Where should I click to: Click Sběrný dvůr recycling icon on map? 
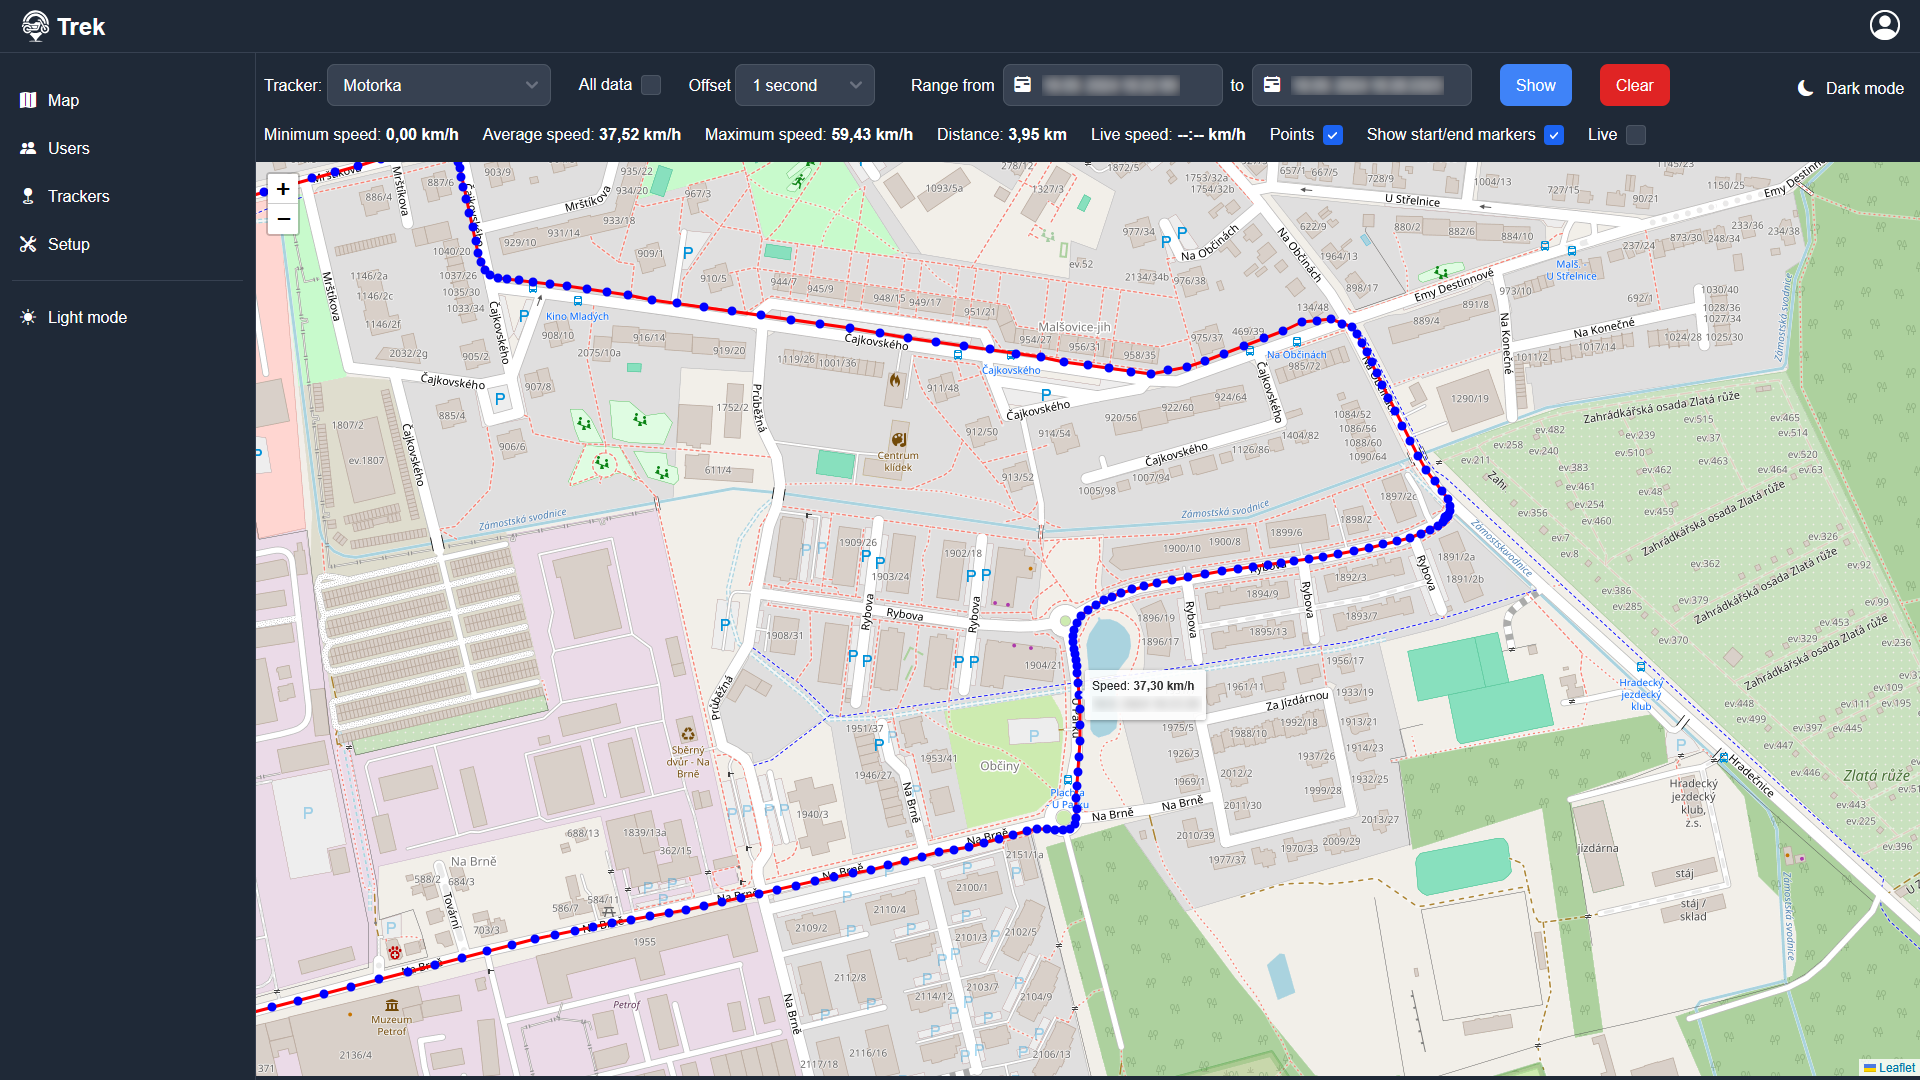(688, 734)
